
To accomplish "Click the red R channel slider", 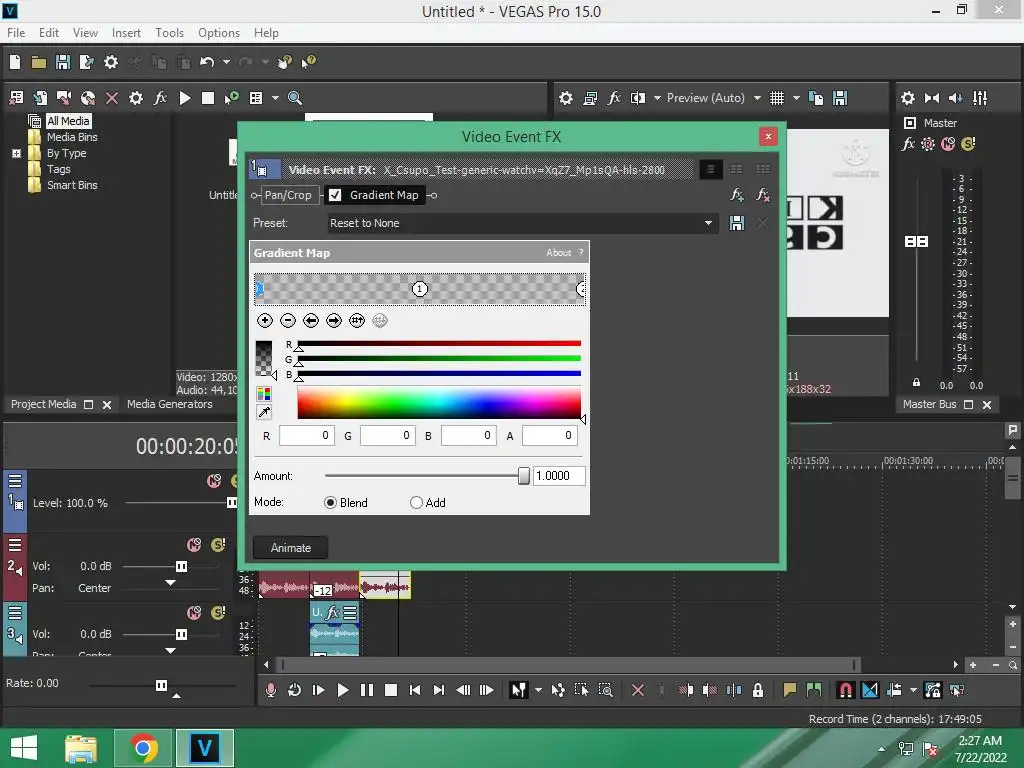I will tap(439, 343).
